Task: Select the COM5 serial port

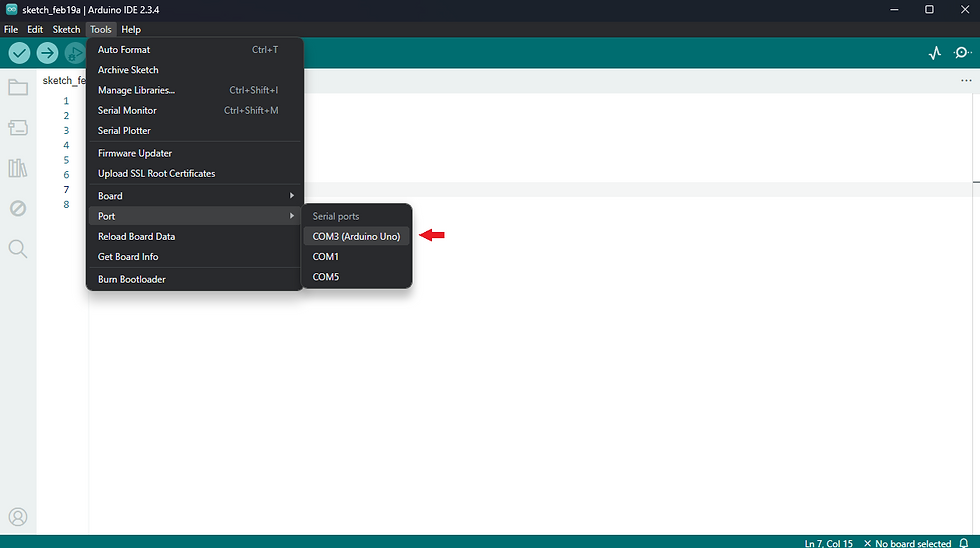Action: click(x=356, y=276)
